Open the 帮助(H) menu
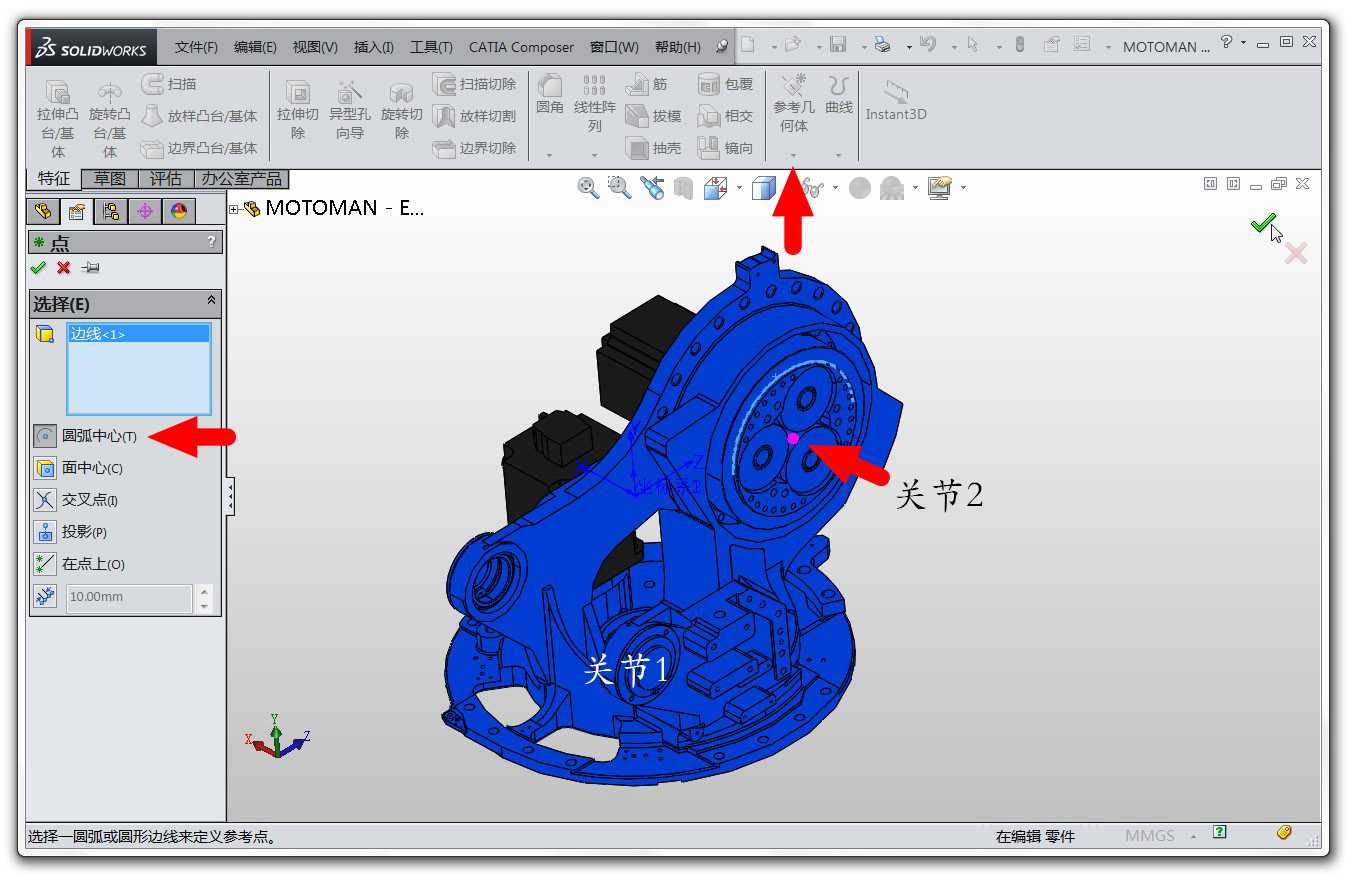 click(x=677, y=47)
